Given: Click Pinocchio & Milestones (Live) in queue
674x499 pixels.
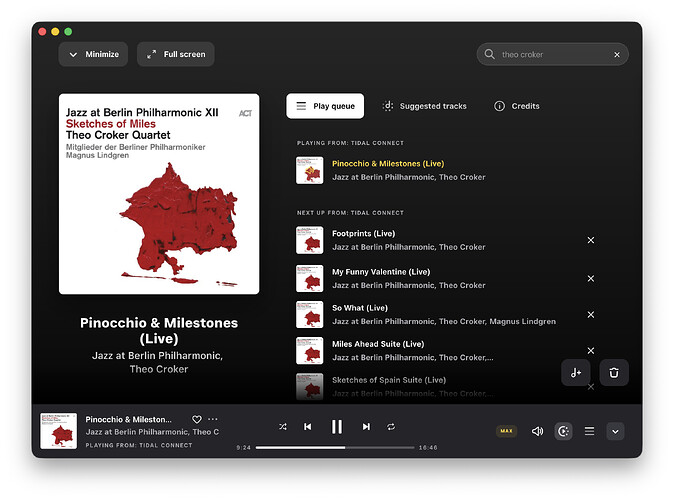Looking at the screenshot, I should click(388, 164).
